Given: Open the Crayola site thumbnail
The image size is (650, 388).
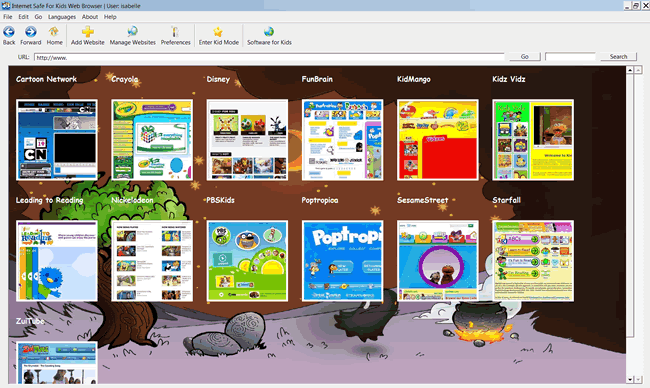Looking at the screenshot, I should (x=152, y=140).
